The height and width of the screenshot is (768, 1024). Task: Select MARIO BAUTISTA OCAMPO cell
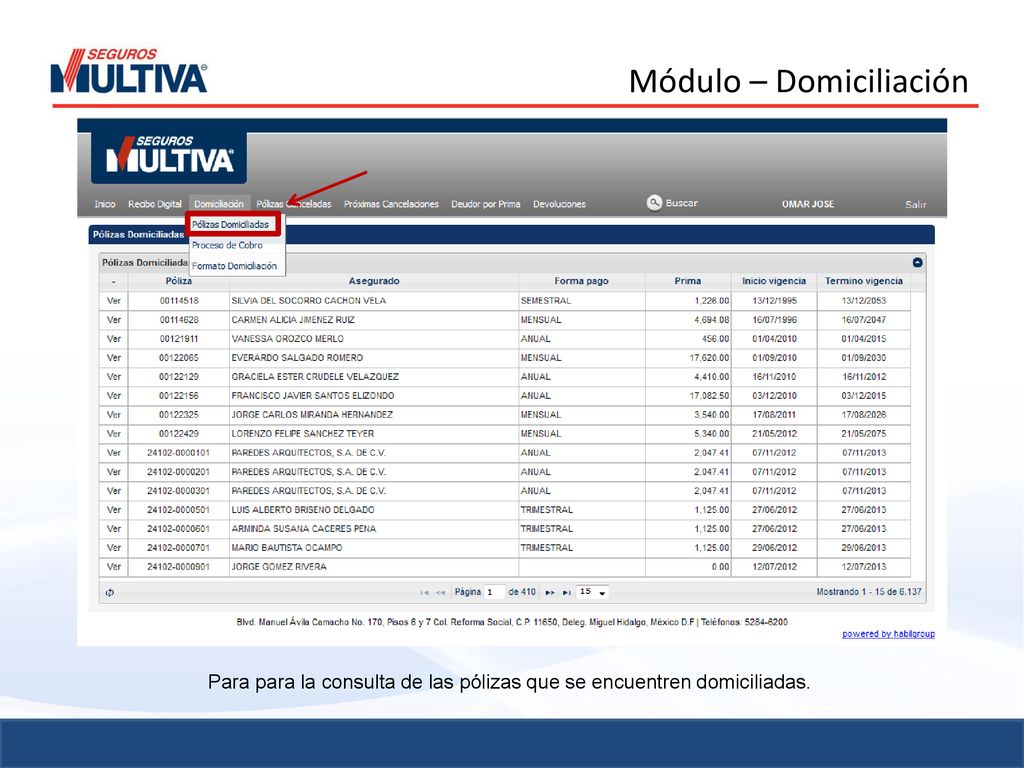tap(374, 547)
